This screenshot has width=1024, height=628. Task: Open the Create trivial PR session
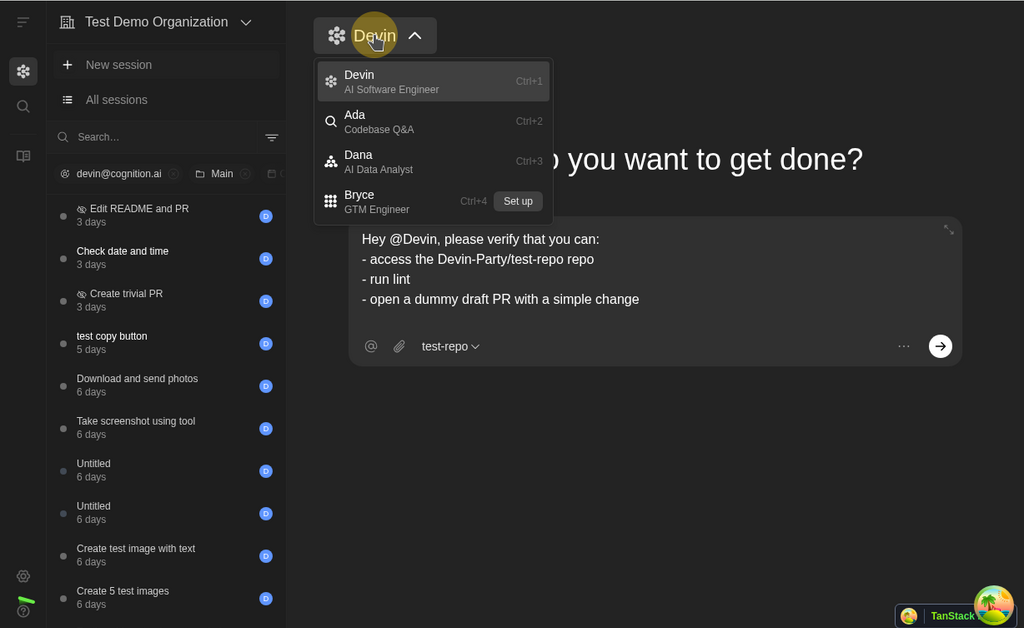(x=167, y=300)
